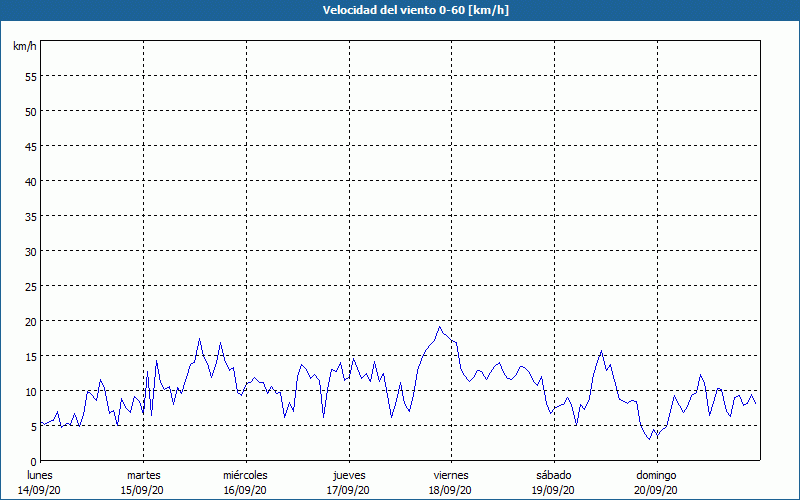Select the y-axis value 55
The width and height of the screenshot is (800, 500).
31,77
